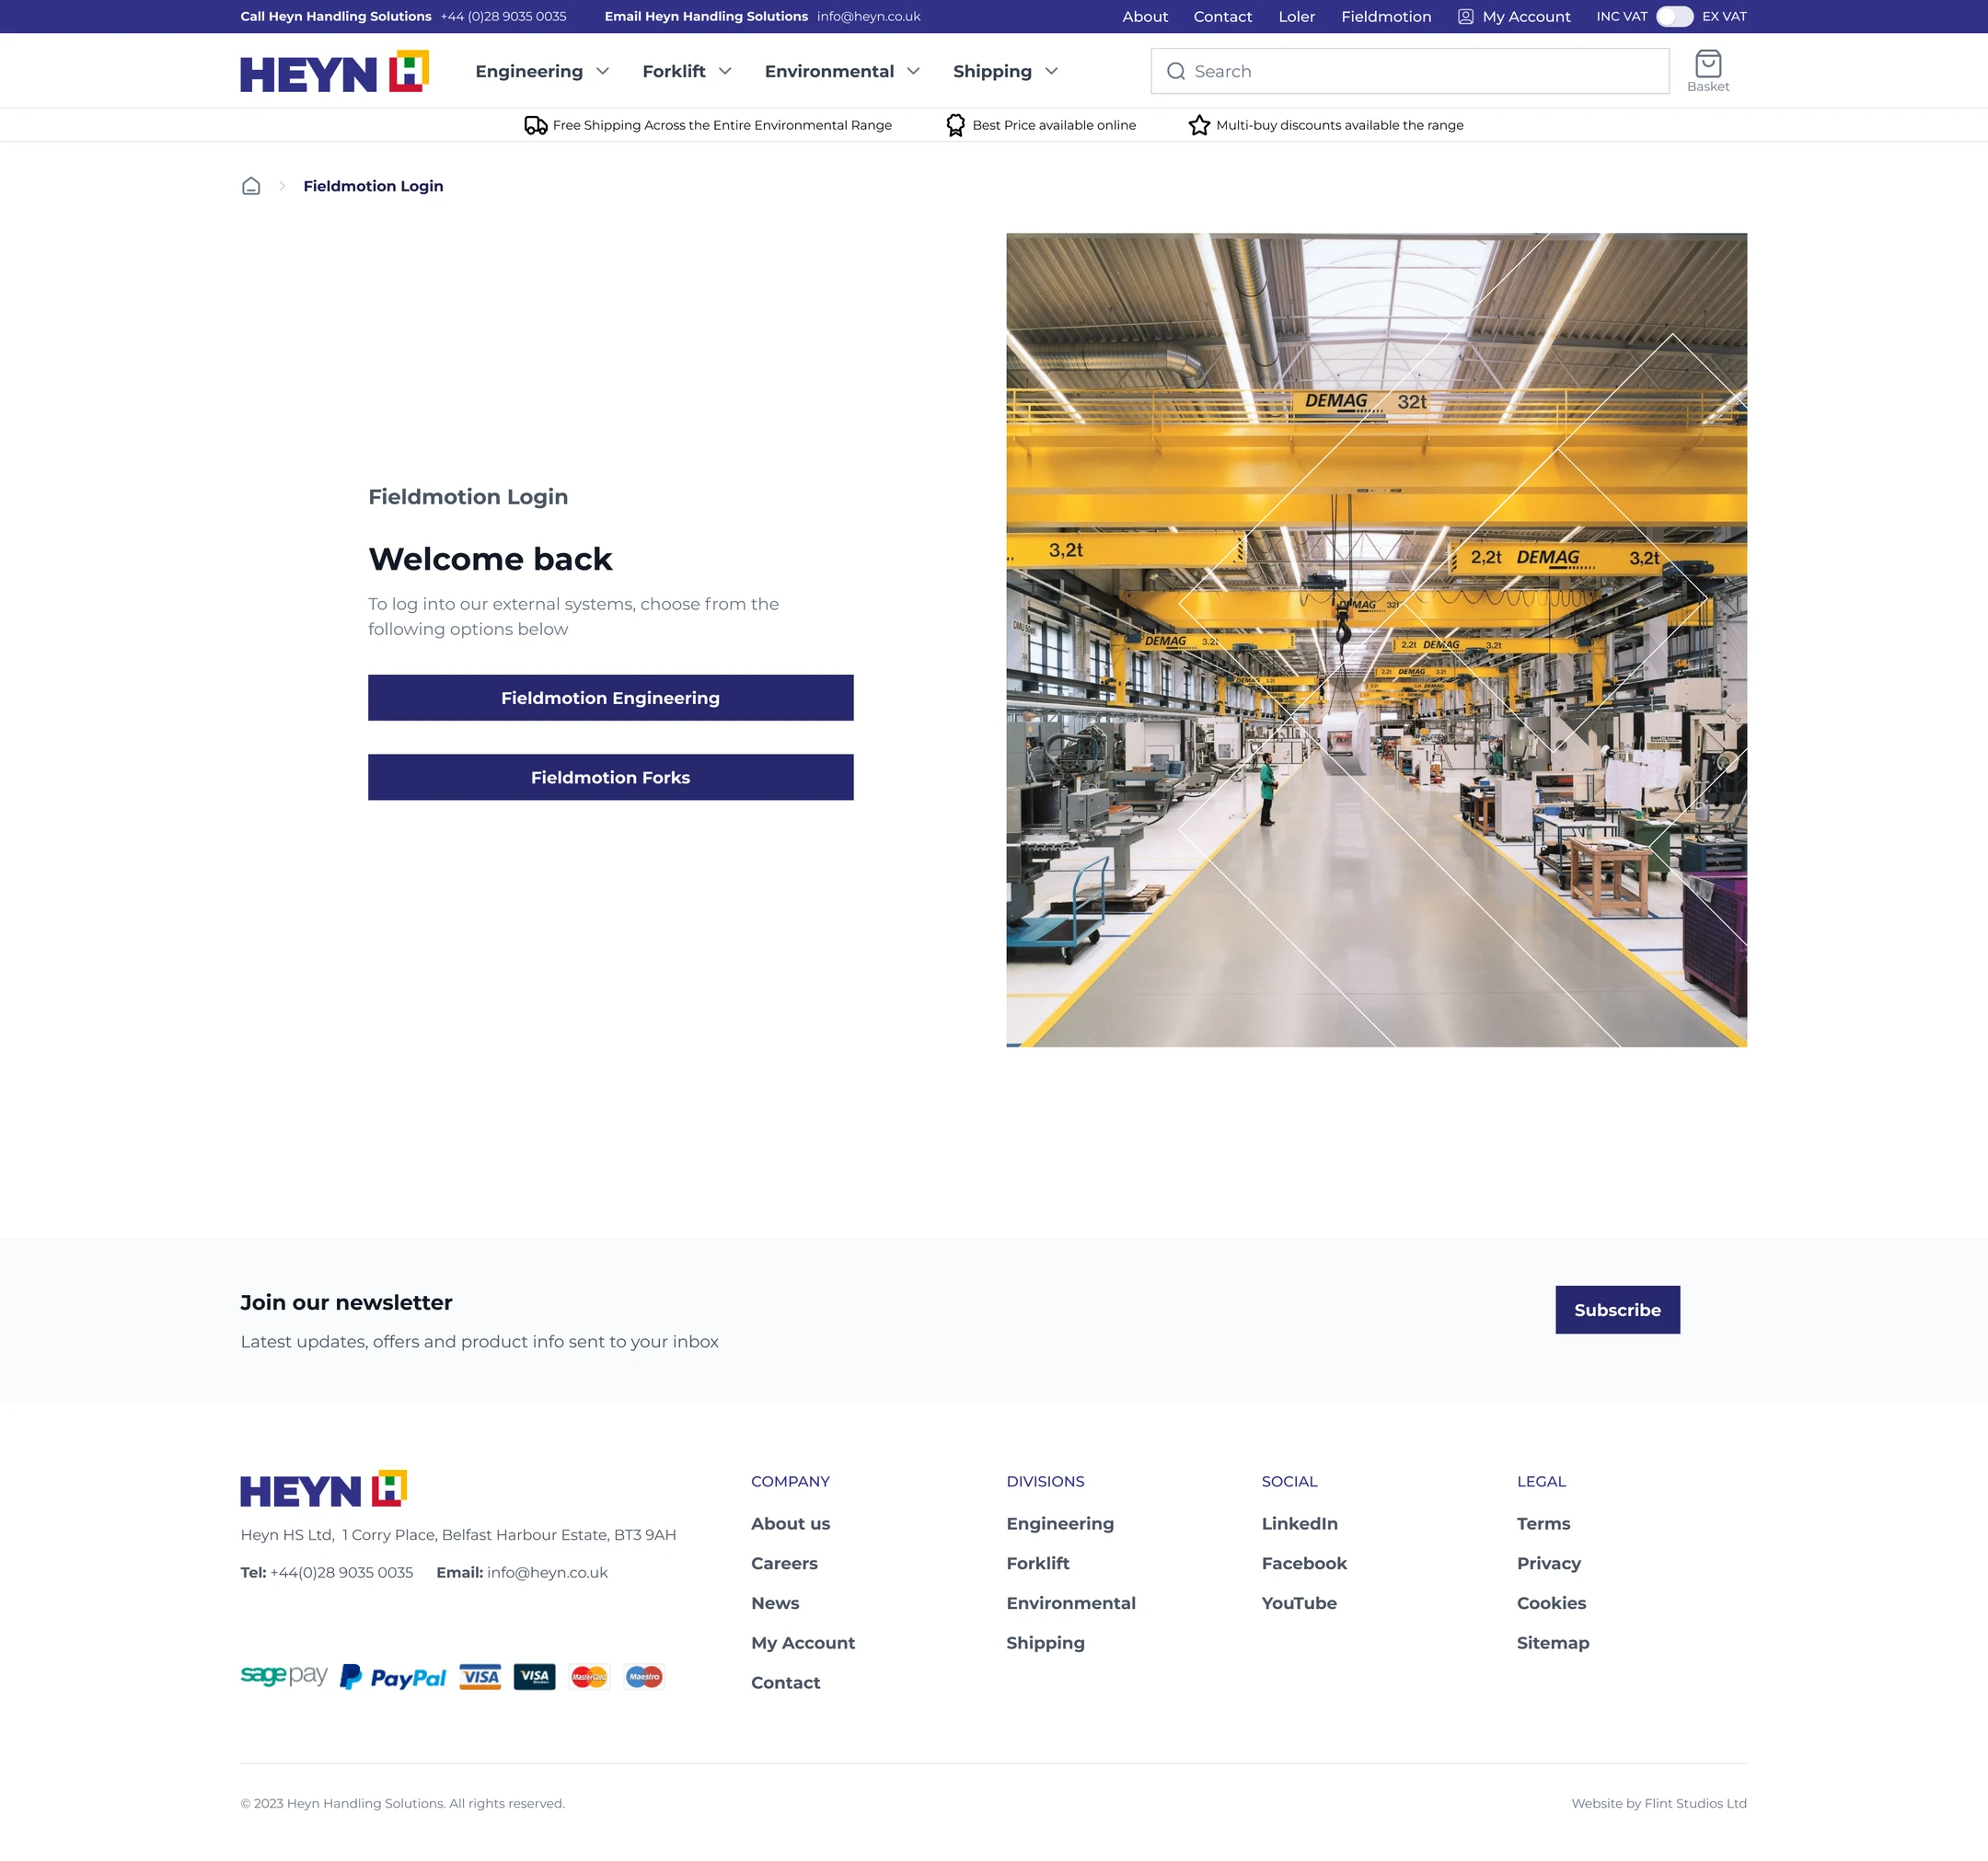Expand the Forklift menu chevron
Screen dimensions: 1988x1861
coord(725,71)
